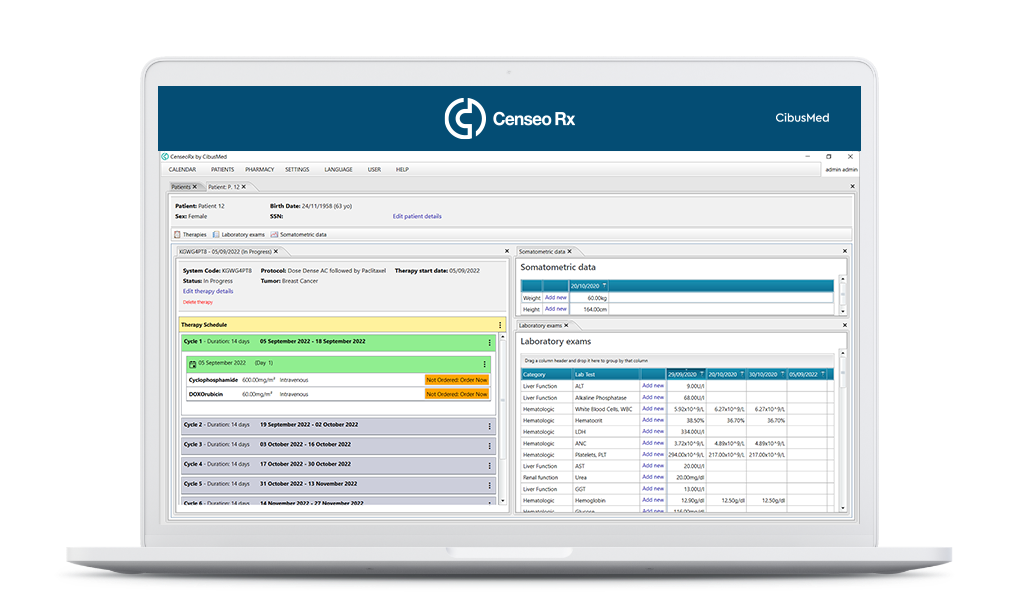
Task: Close the Patients tab
Action: pos(195,187)
